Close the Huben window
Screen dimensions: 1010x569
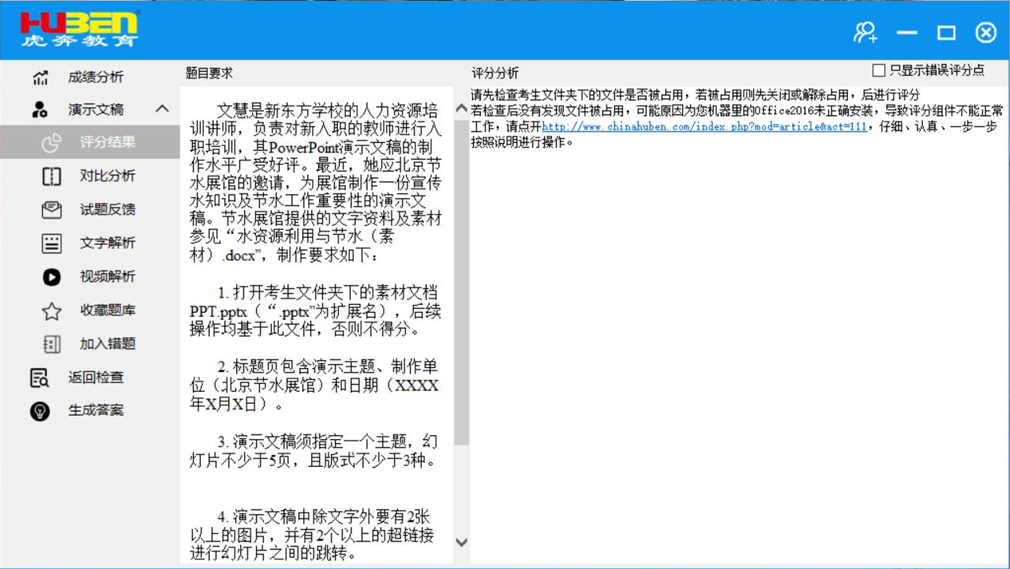tap(986, 32)
